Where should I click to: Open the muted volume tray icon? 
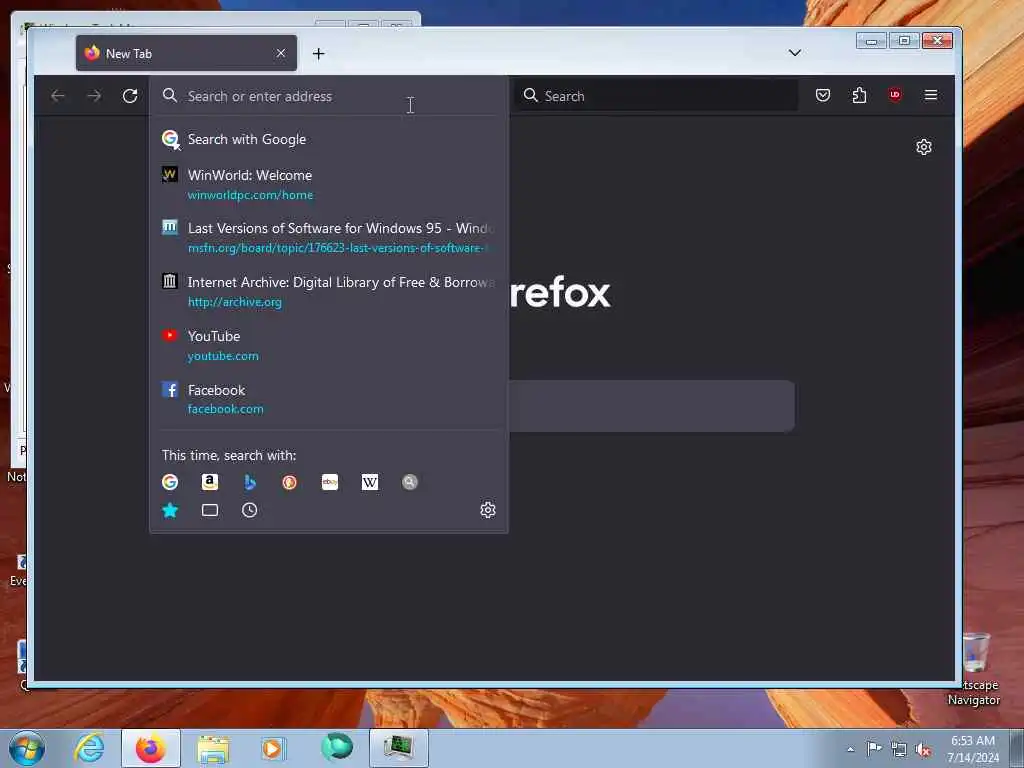click(x=923, y=749)
